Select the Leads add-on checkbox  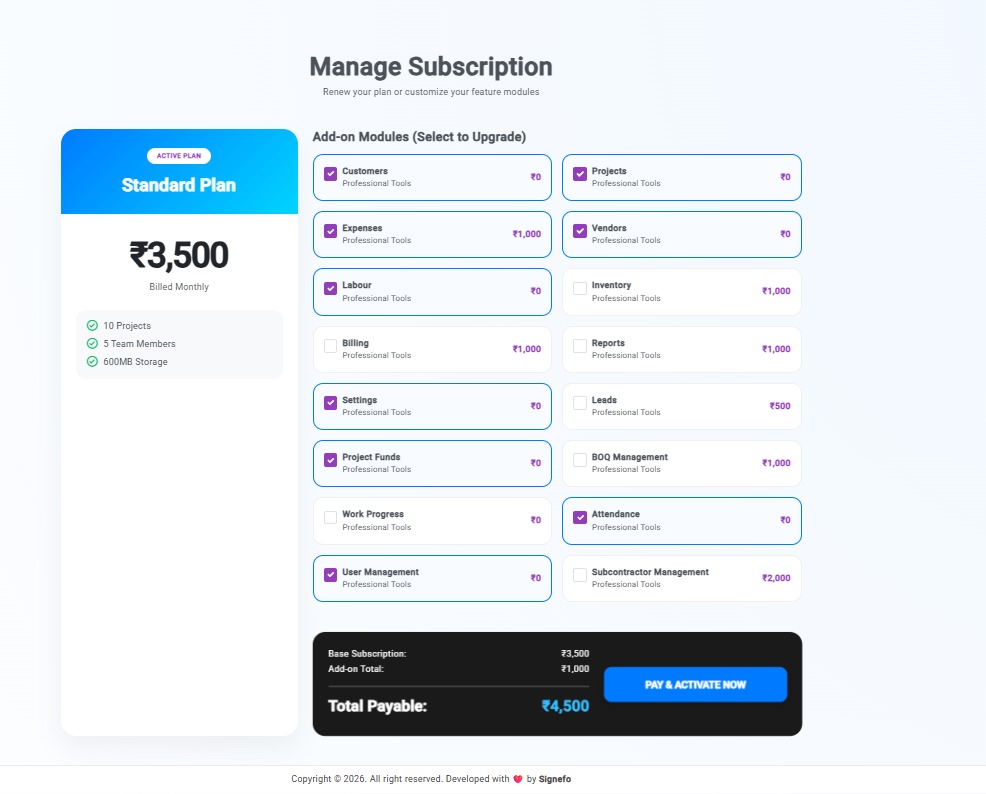[580, 403]
